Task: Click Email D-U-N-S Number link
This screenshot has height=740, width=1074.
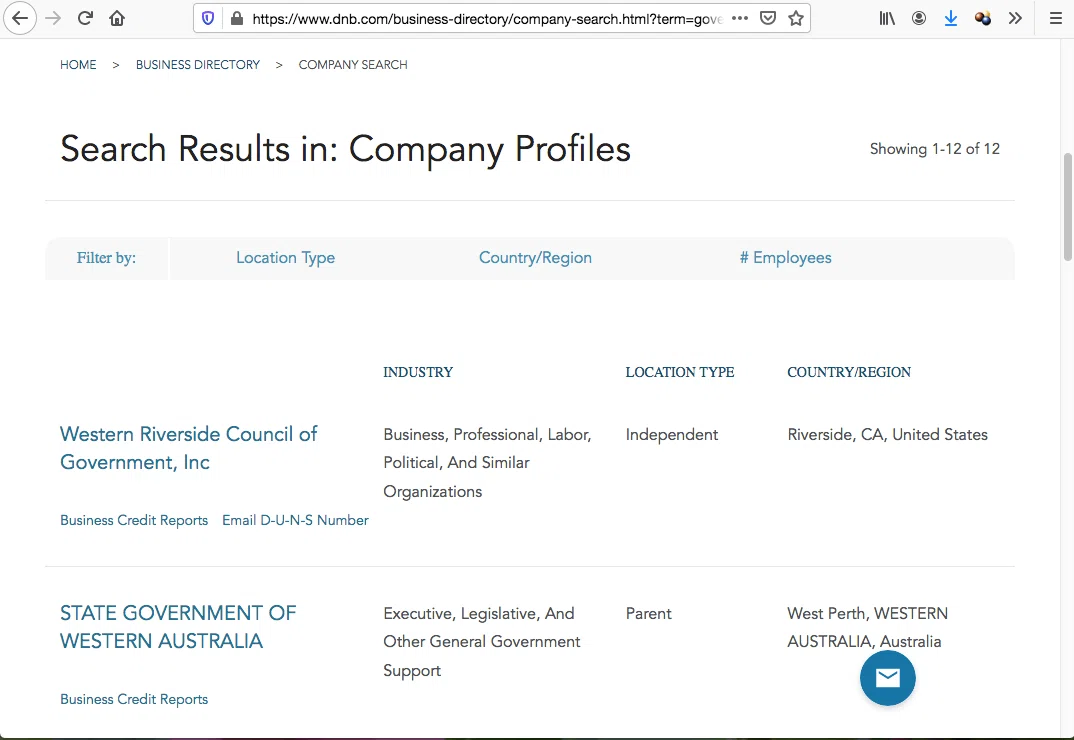Action: [x=295, y=520]
